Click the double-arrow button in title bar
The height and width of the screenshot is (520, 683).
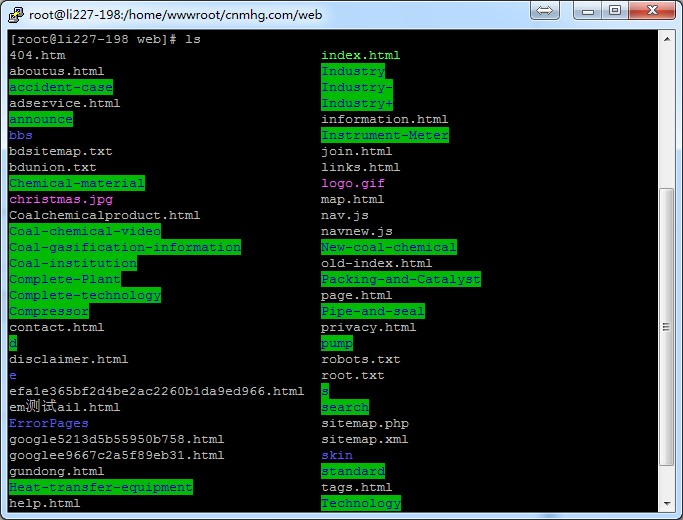point(545,11)
